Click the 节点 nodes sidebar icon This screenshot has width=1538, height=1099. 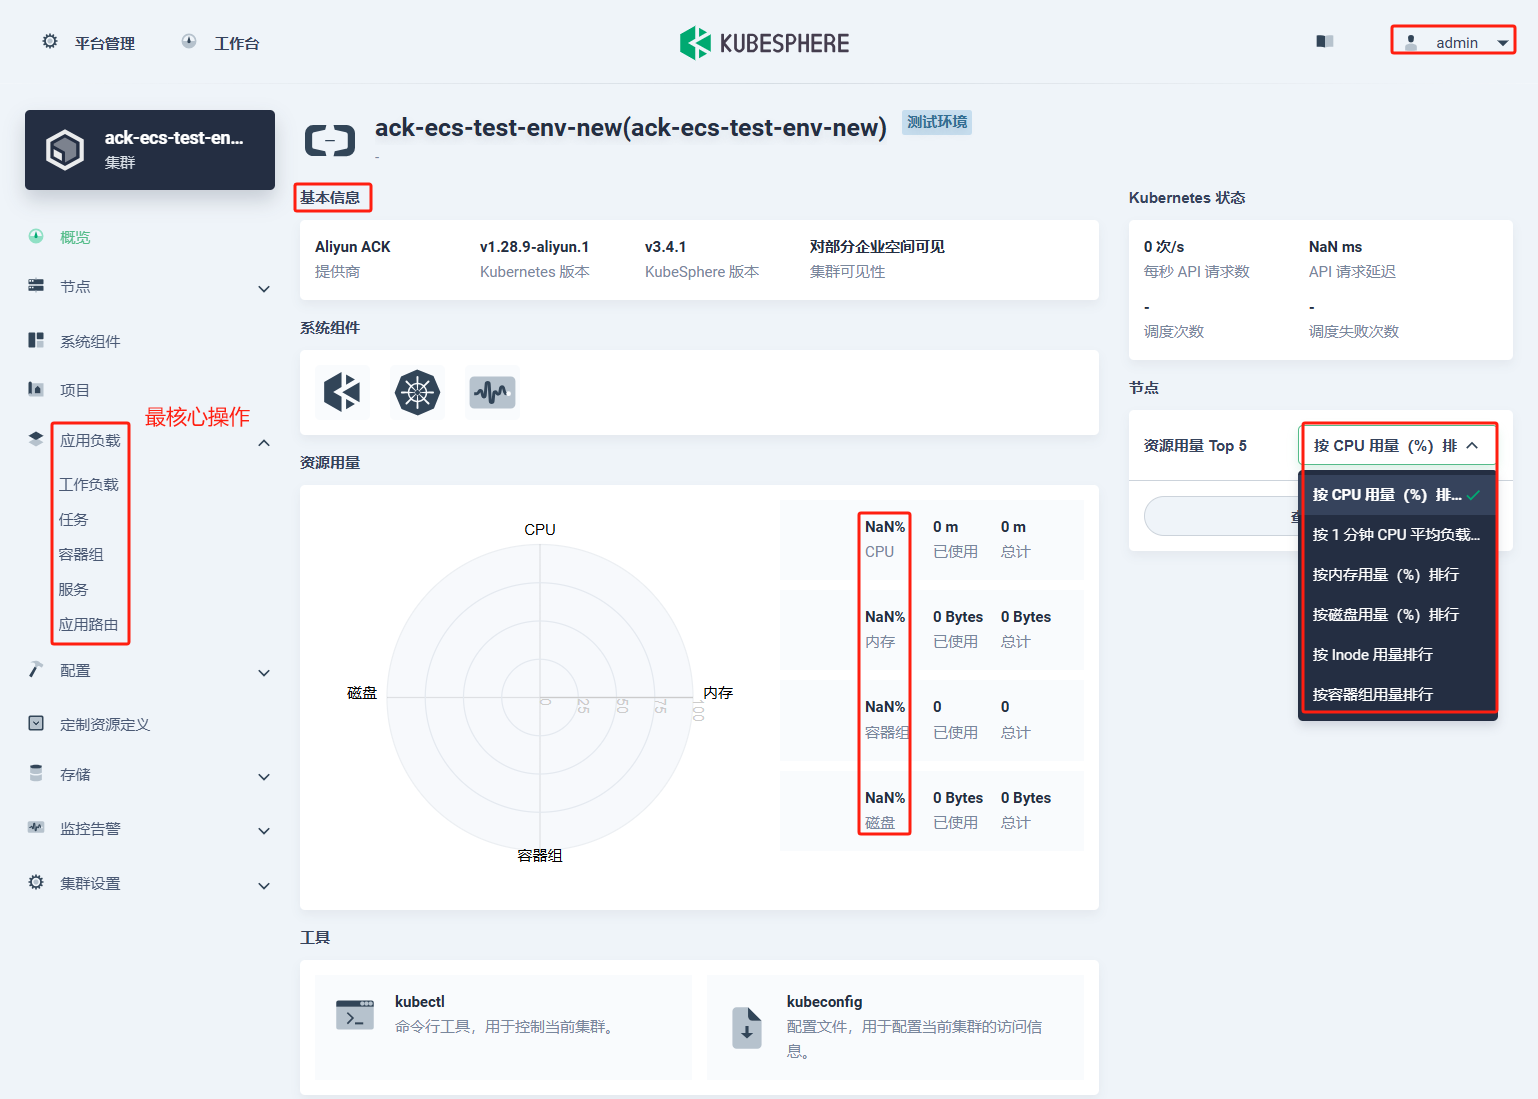click(x=36, y=285)
